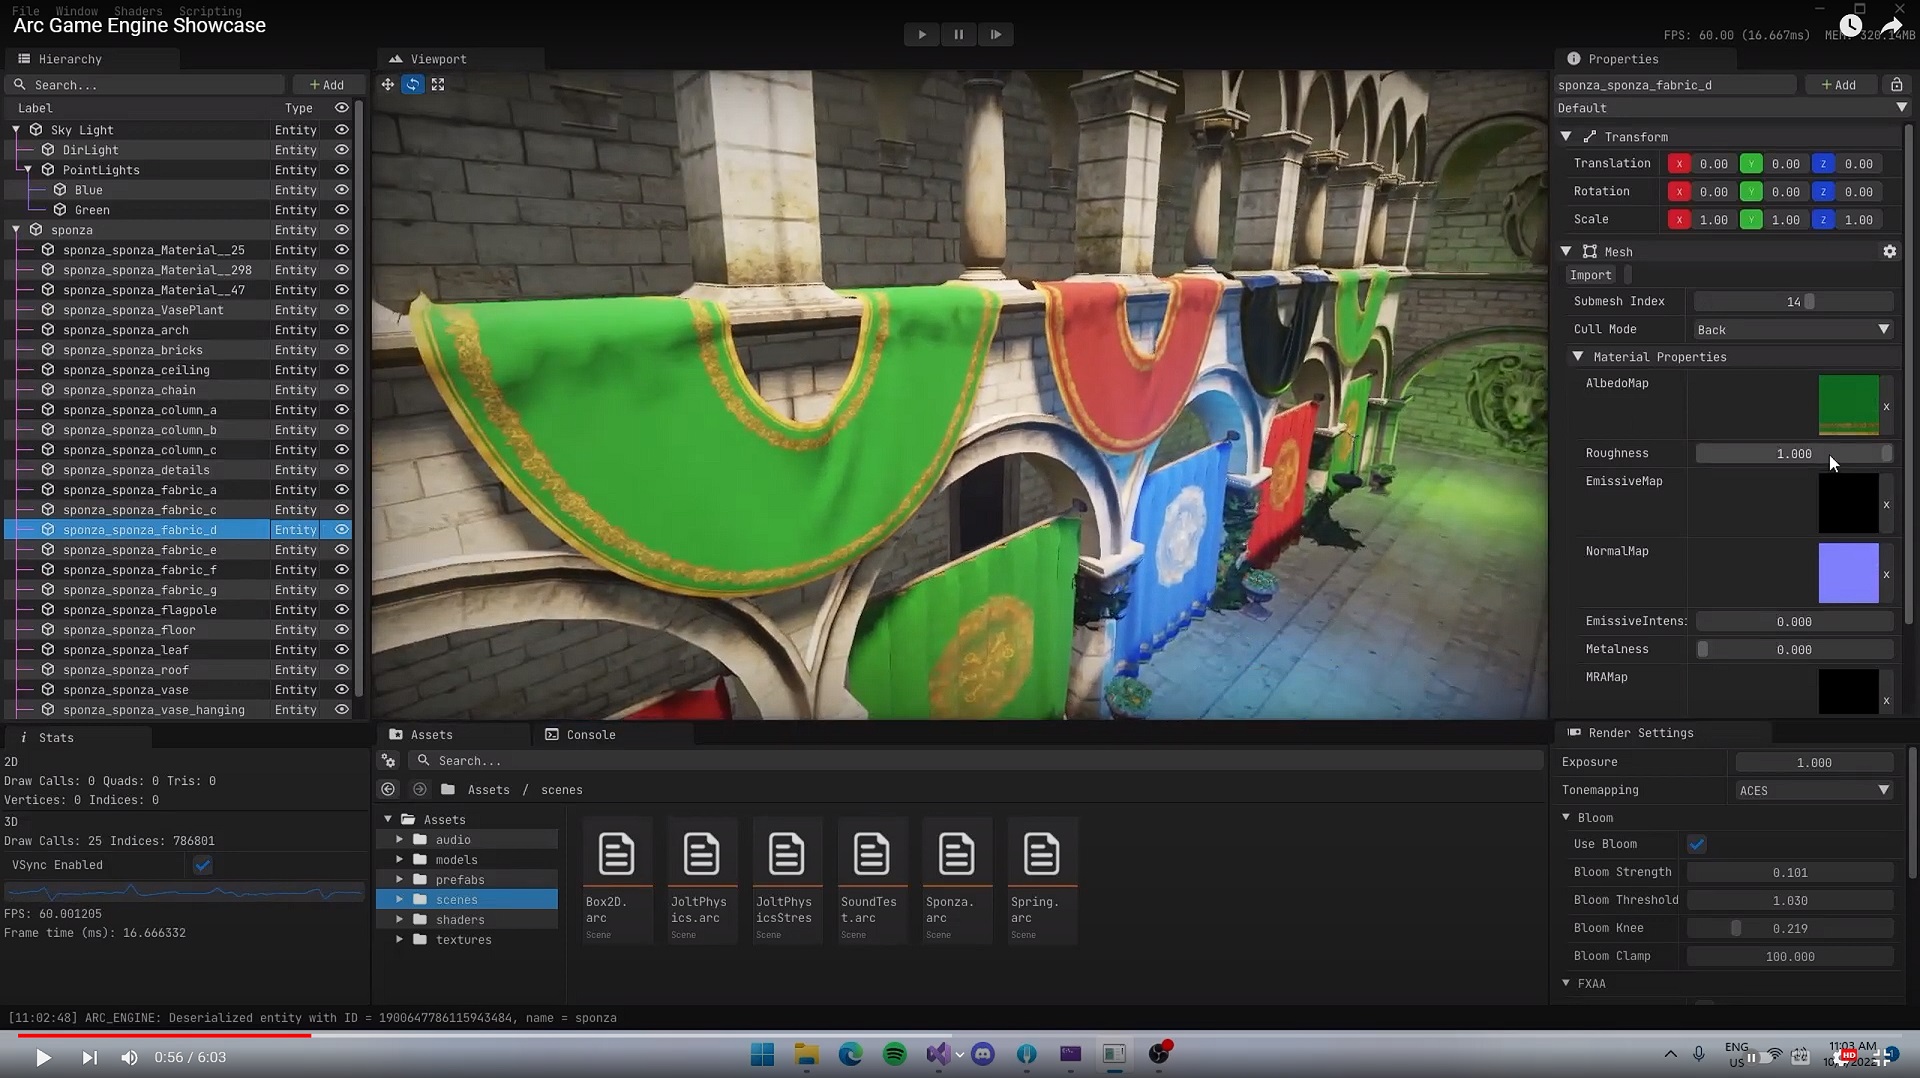Click the lock icon beside Add in Properties
The height and width of the screenshot is (1078, 1920).
coord(1897,84)
